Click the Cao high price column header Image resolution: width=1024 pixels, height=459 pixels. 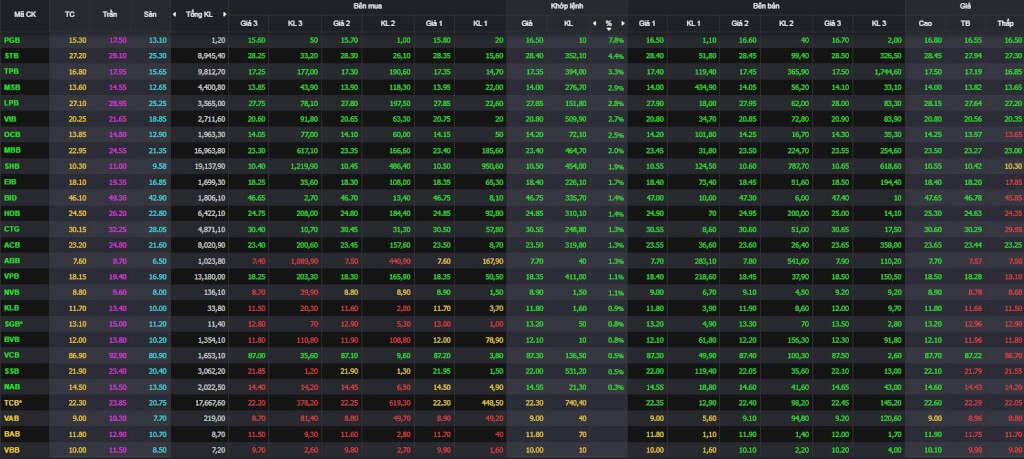point(925,24)
